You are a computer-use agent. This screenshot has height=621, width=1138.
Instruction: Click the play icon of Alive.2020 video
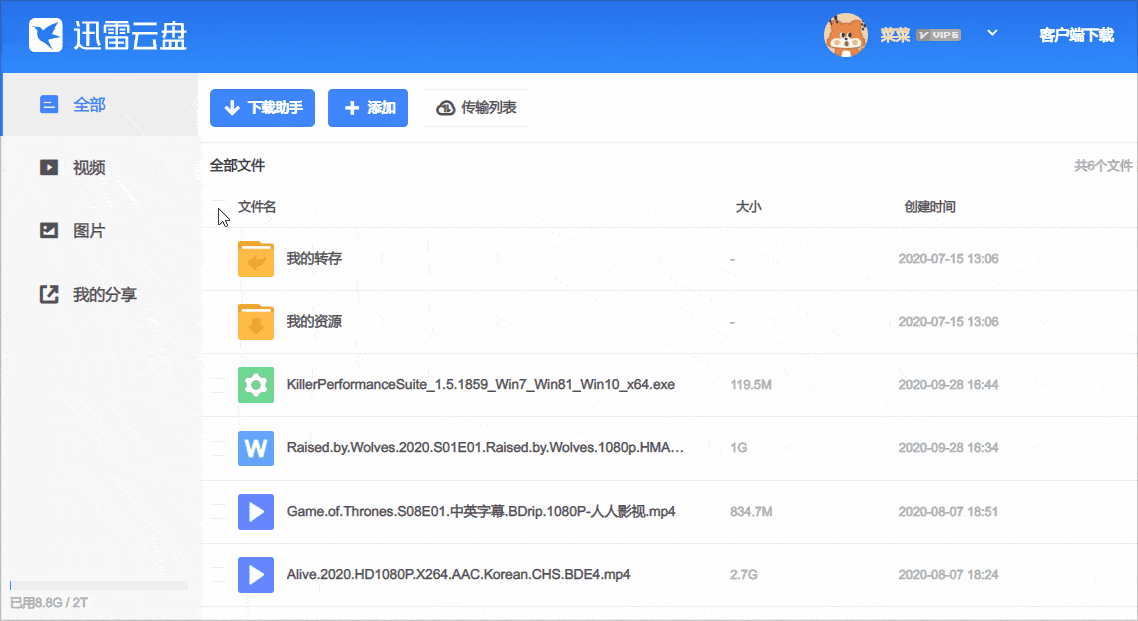pyautogui.click(x=256, y=575)
